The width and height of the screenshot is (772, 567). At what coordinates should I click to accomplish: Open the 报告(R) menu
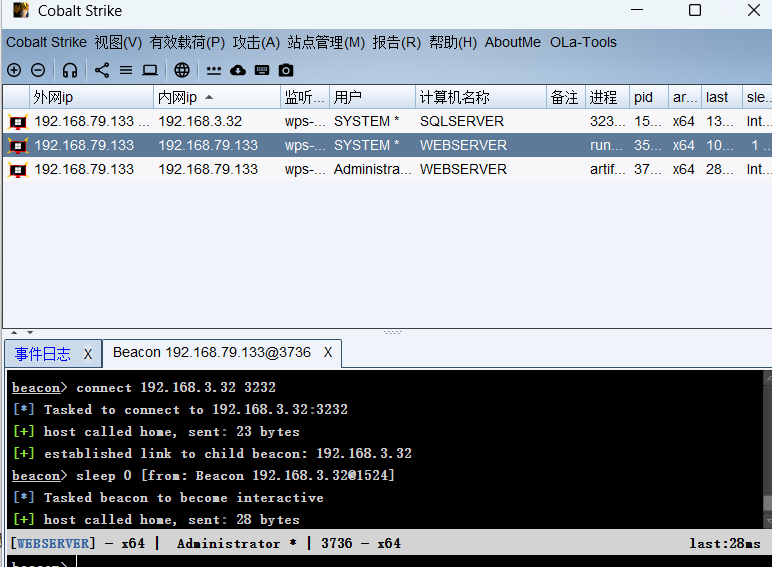click(396, 42)
